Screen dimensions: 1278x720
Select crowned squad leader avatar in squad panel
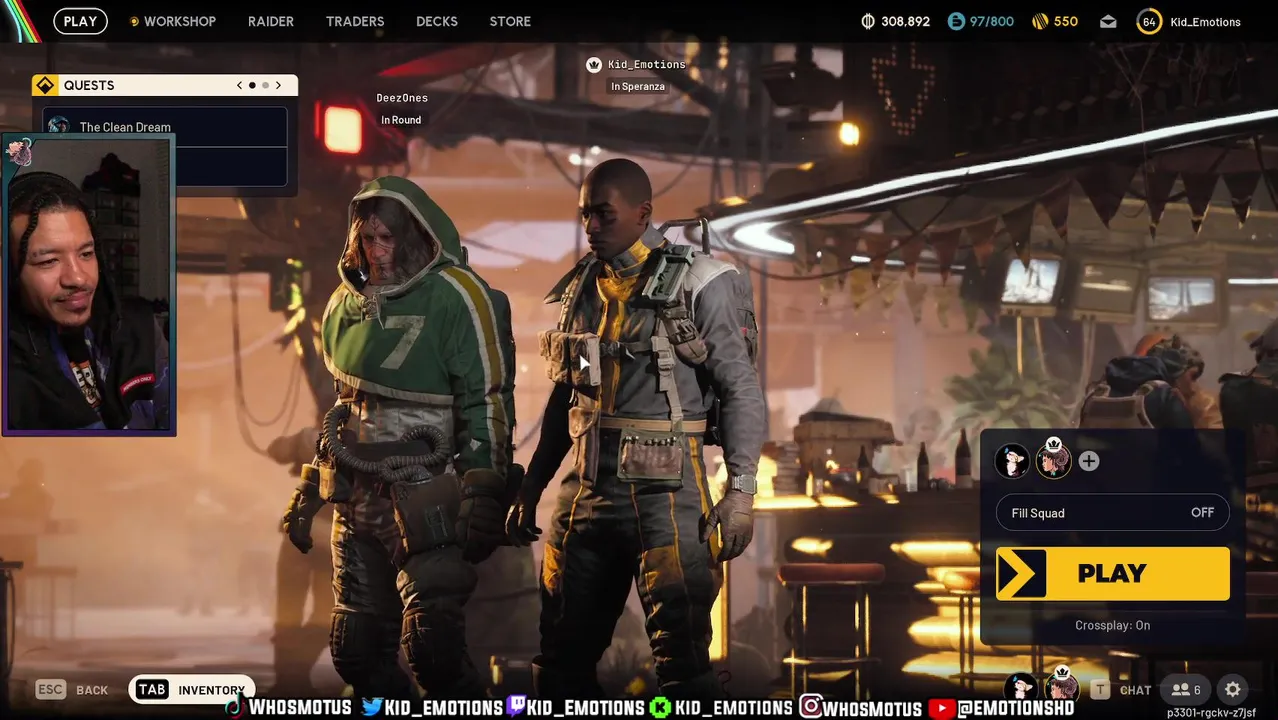click(1053, 459)
